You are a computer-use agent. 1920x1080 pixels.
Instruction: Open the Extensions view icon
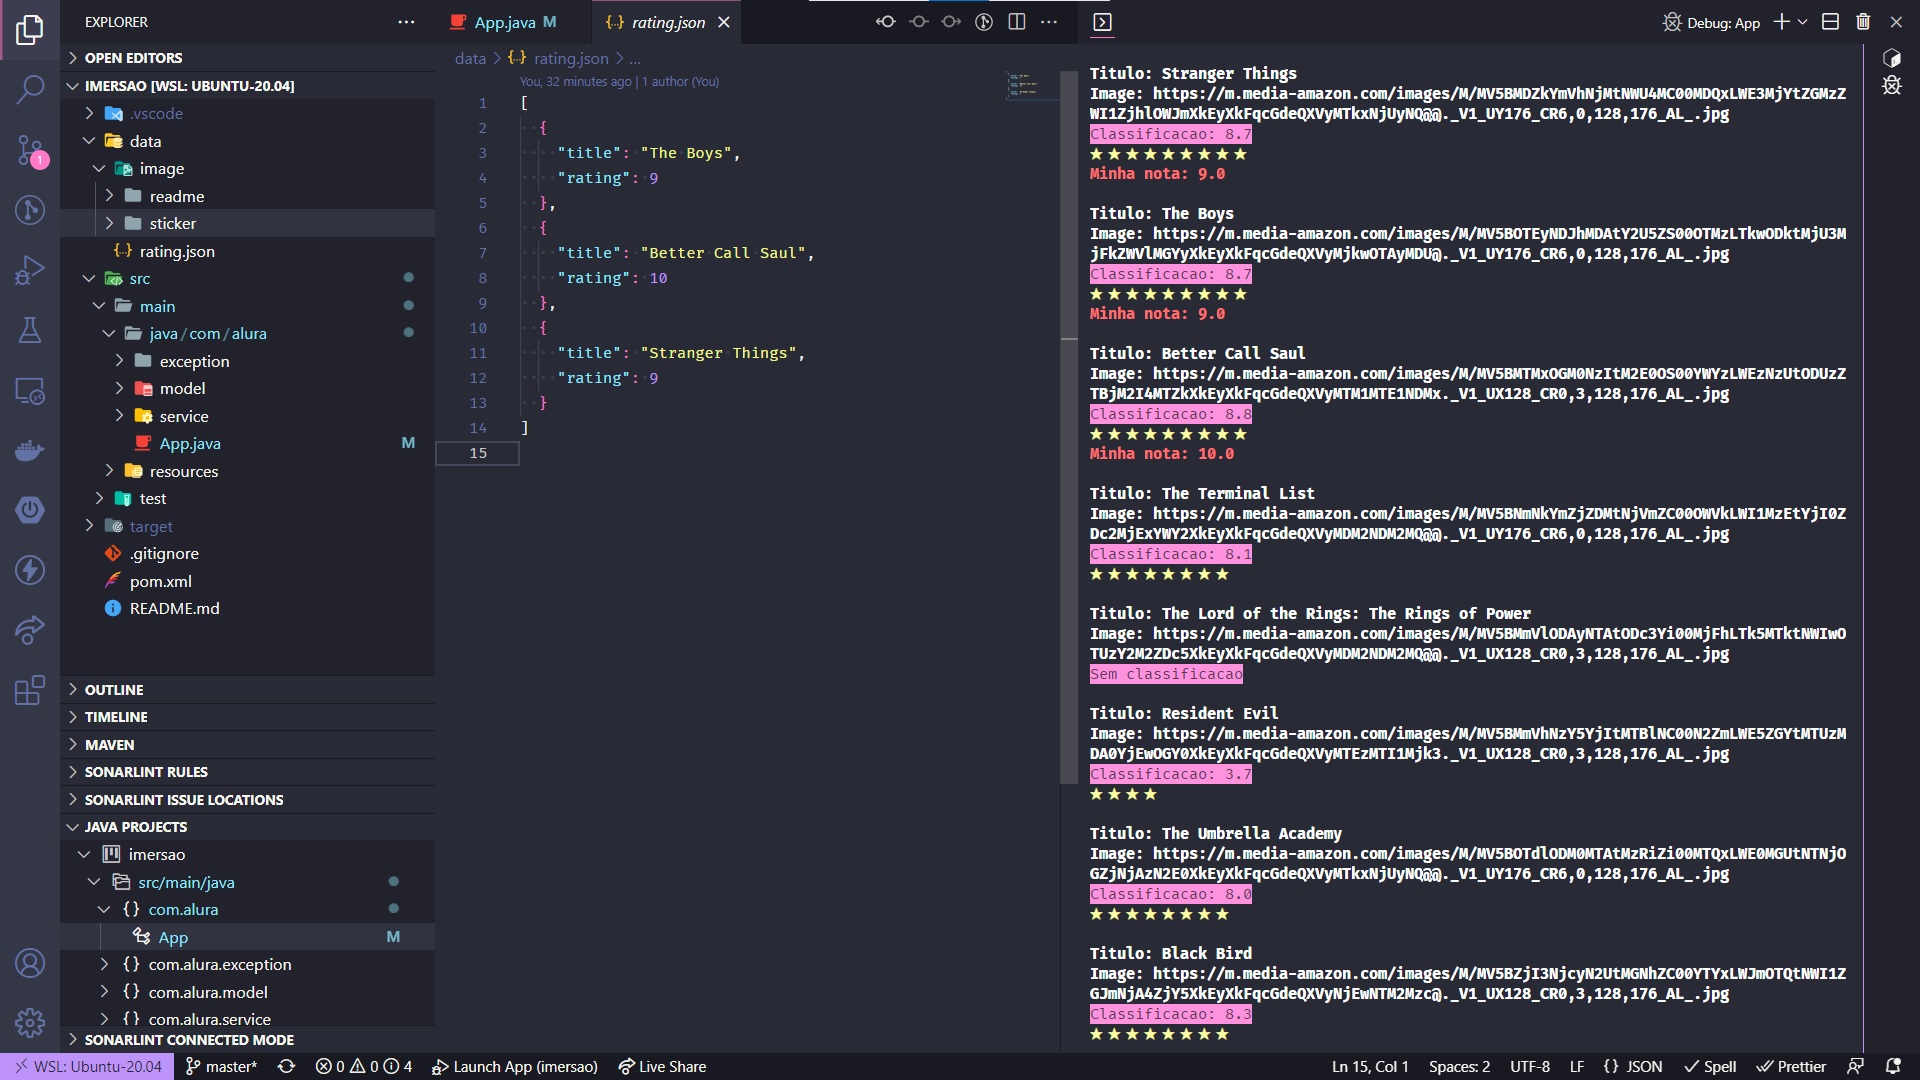[x=30, y=690]
